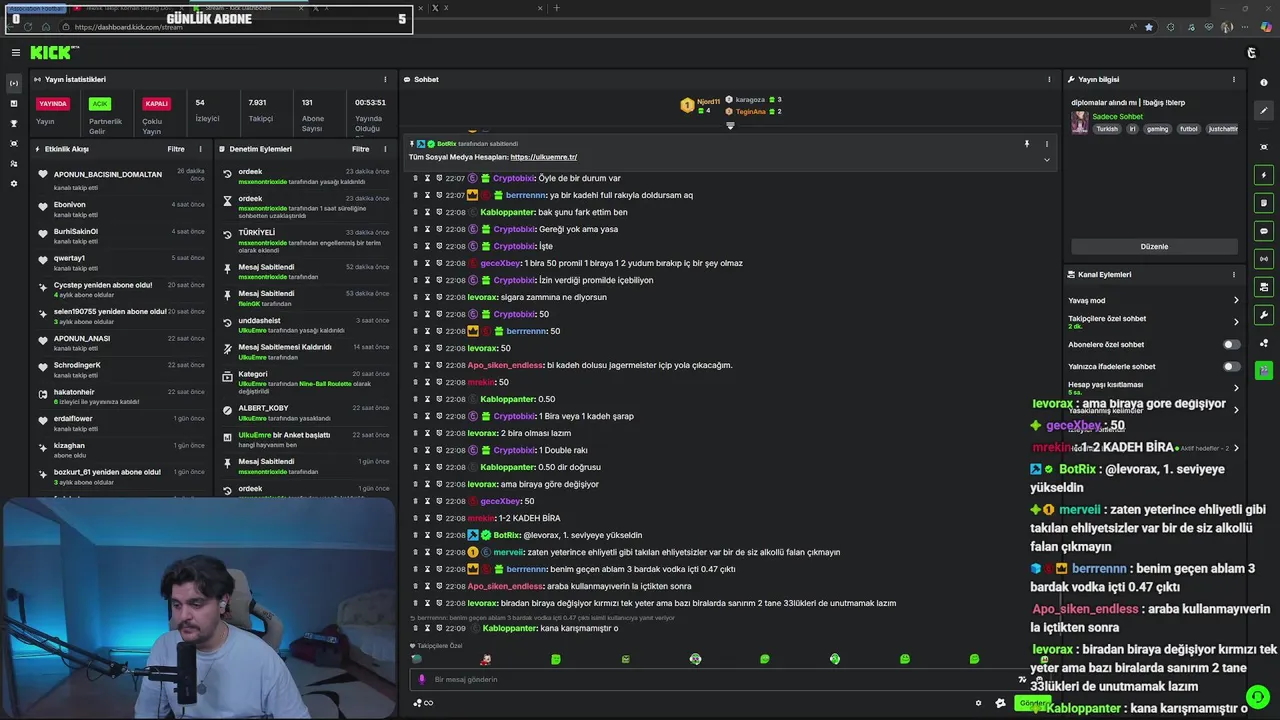This screenshot has height=720, width=1280.
Task: Open a new browser tab with plus
Action: pos(557,8)
